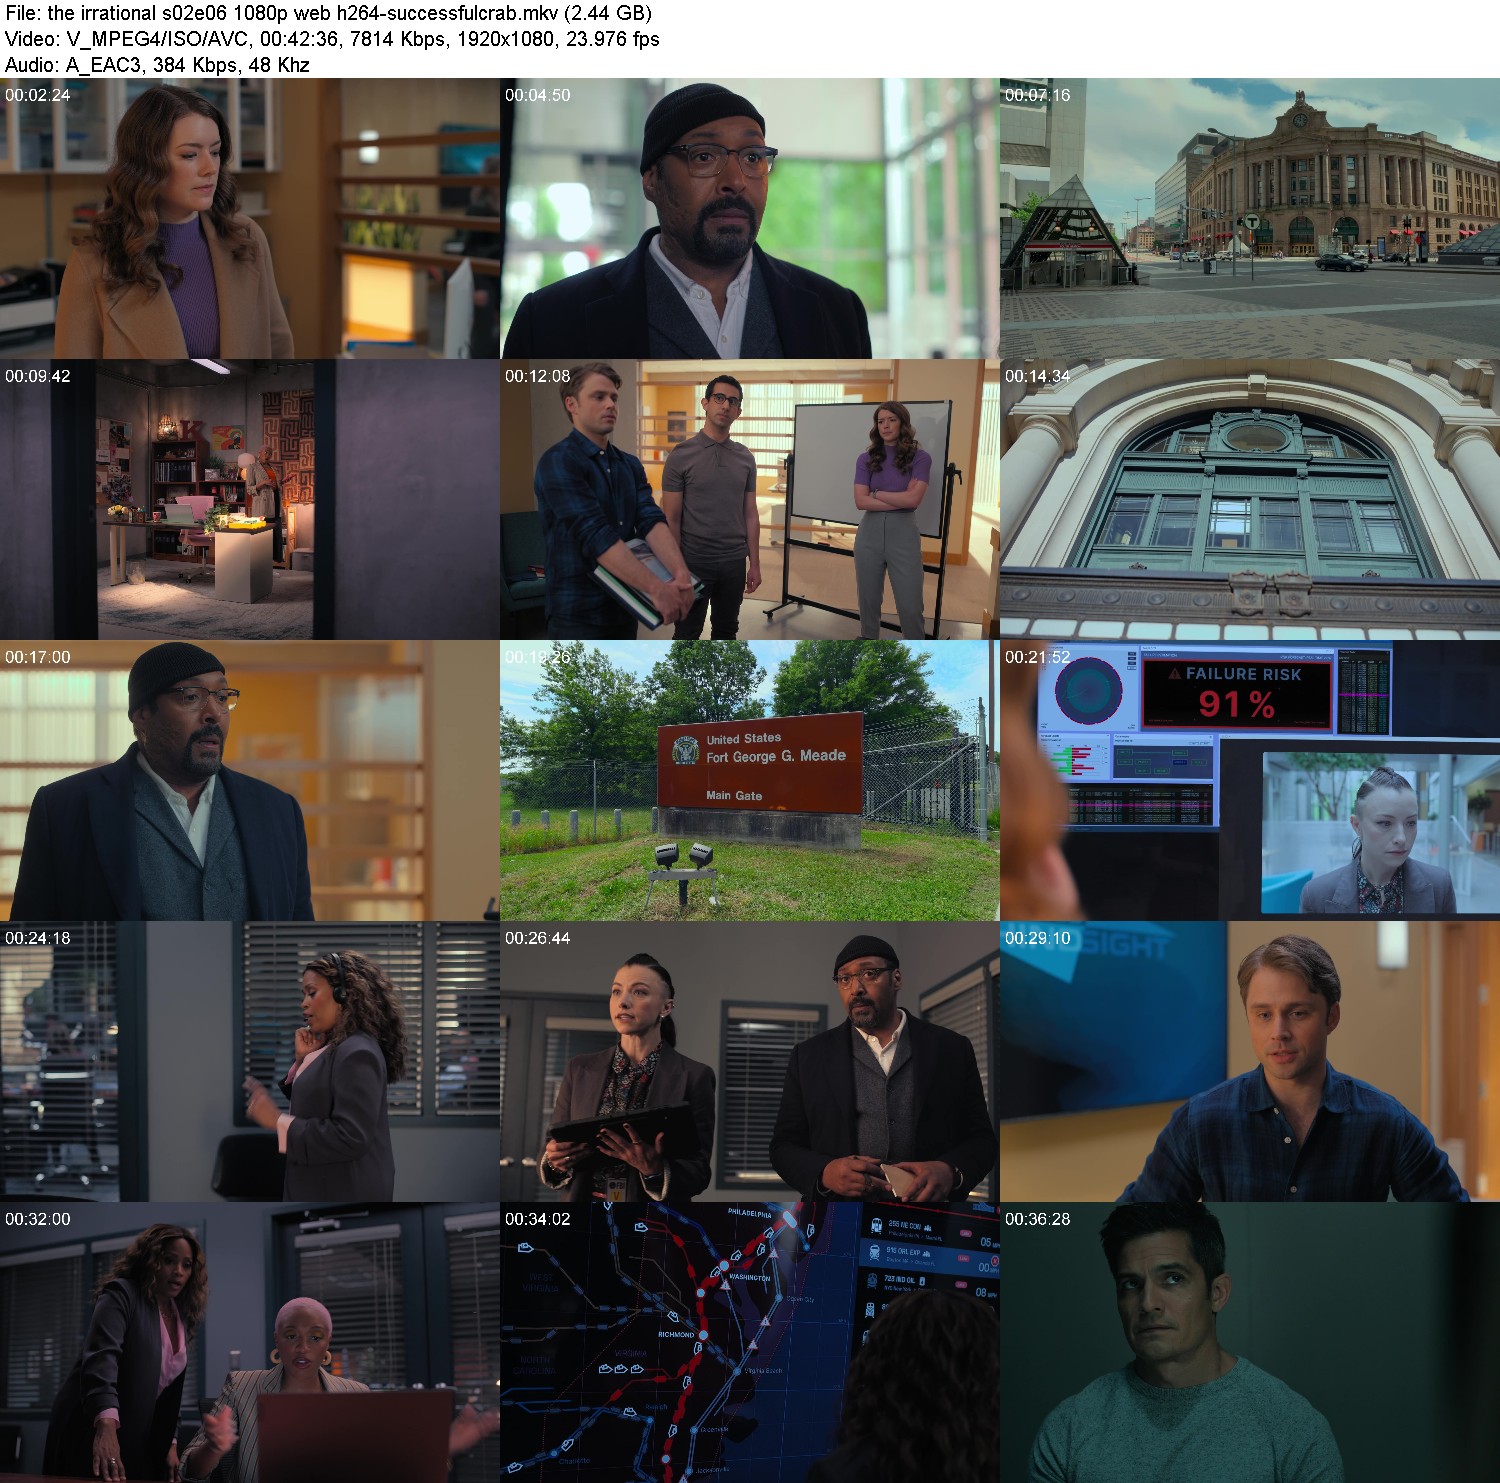This screenshot has height=1483, width=1500.
Task: Open the whiteboard scene thumbnail at 00:12:08
Action: pos(750,500)
